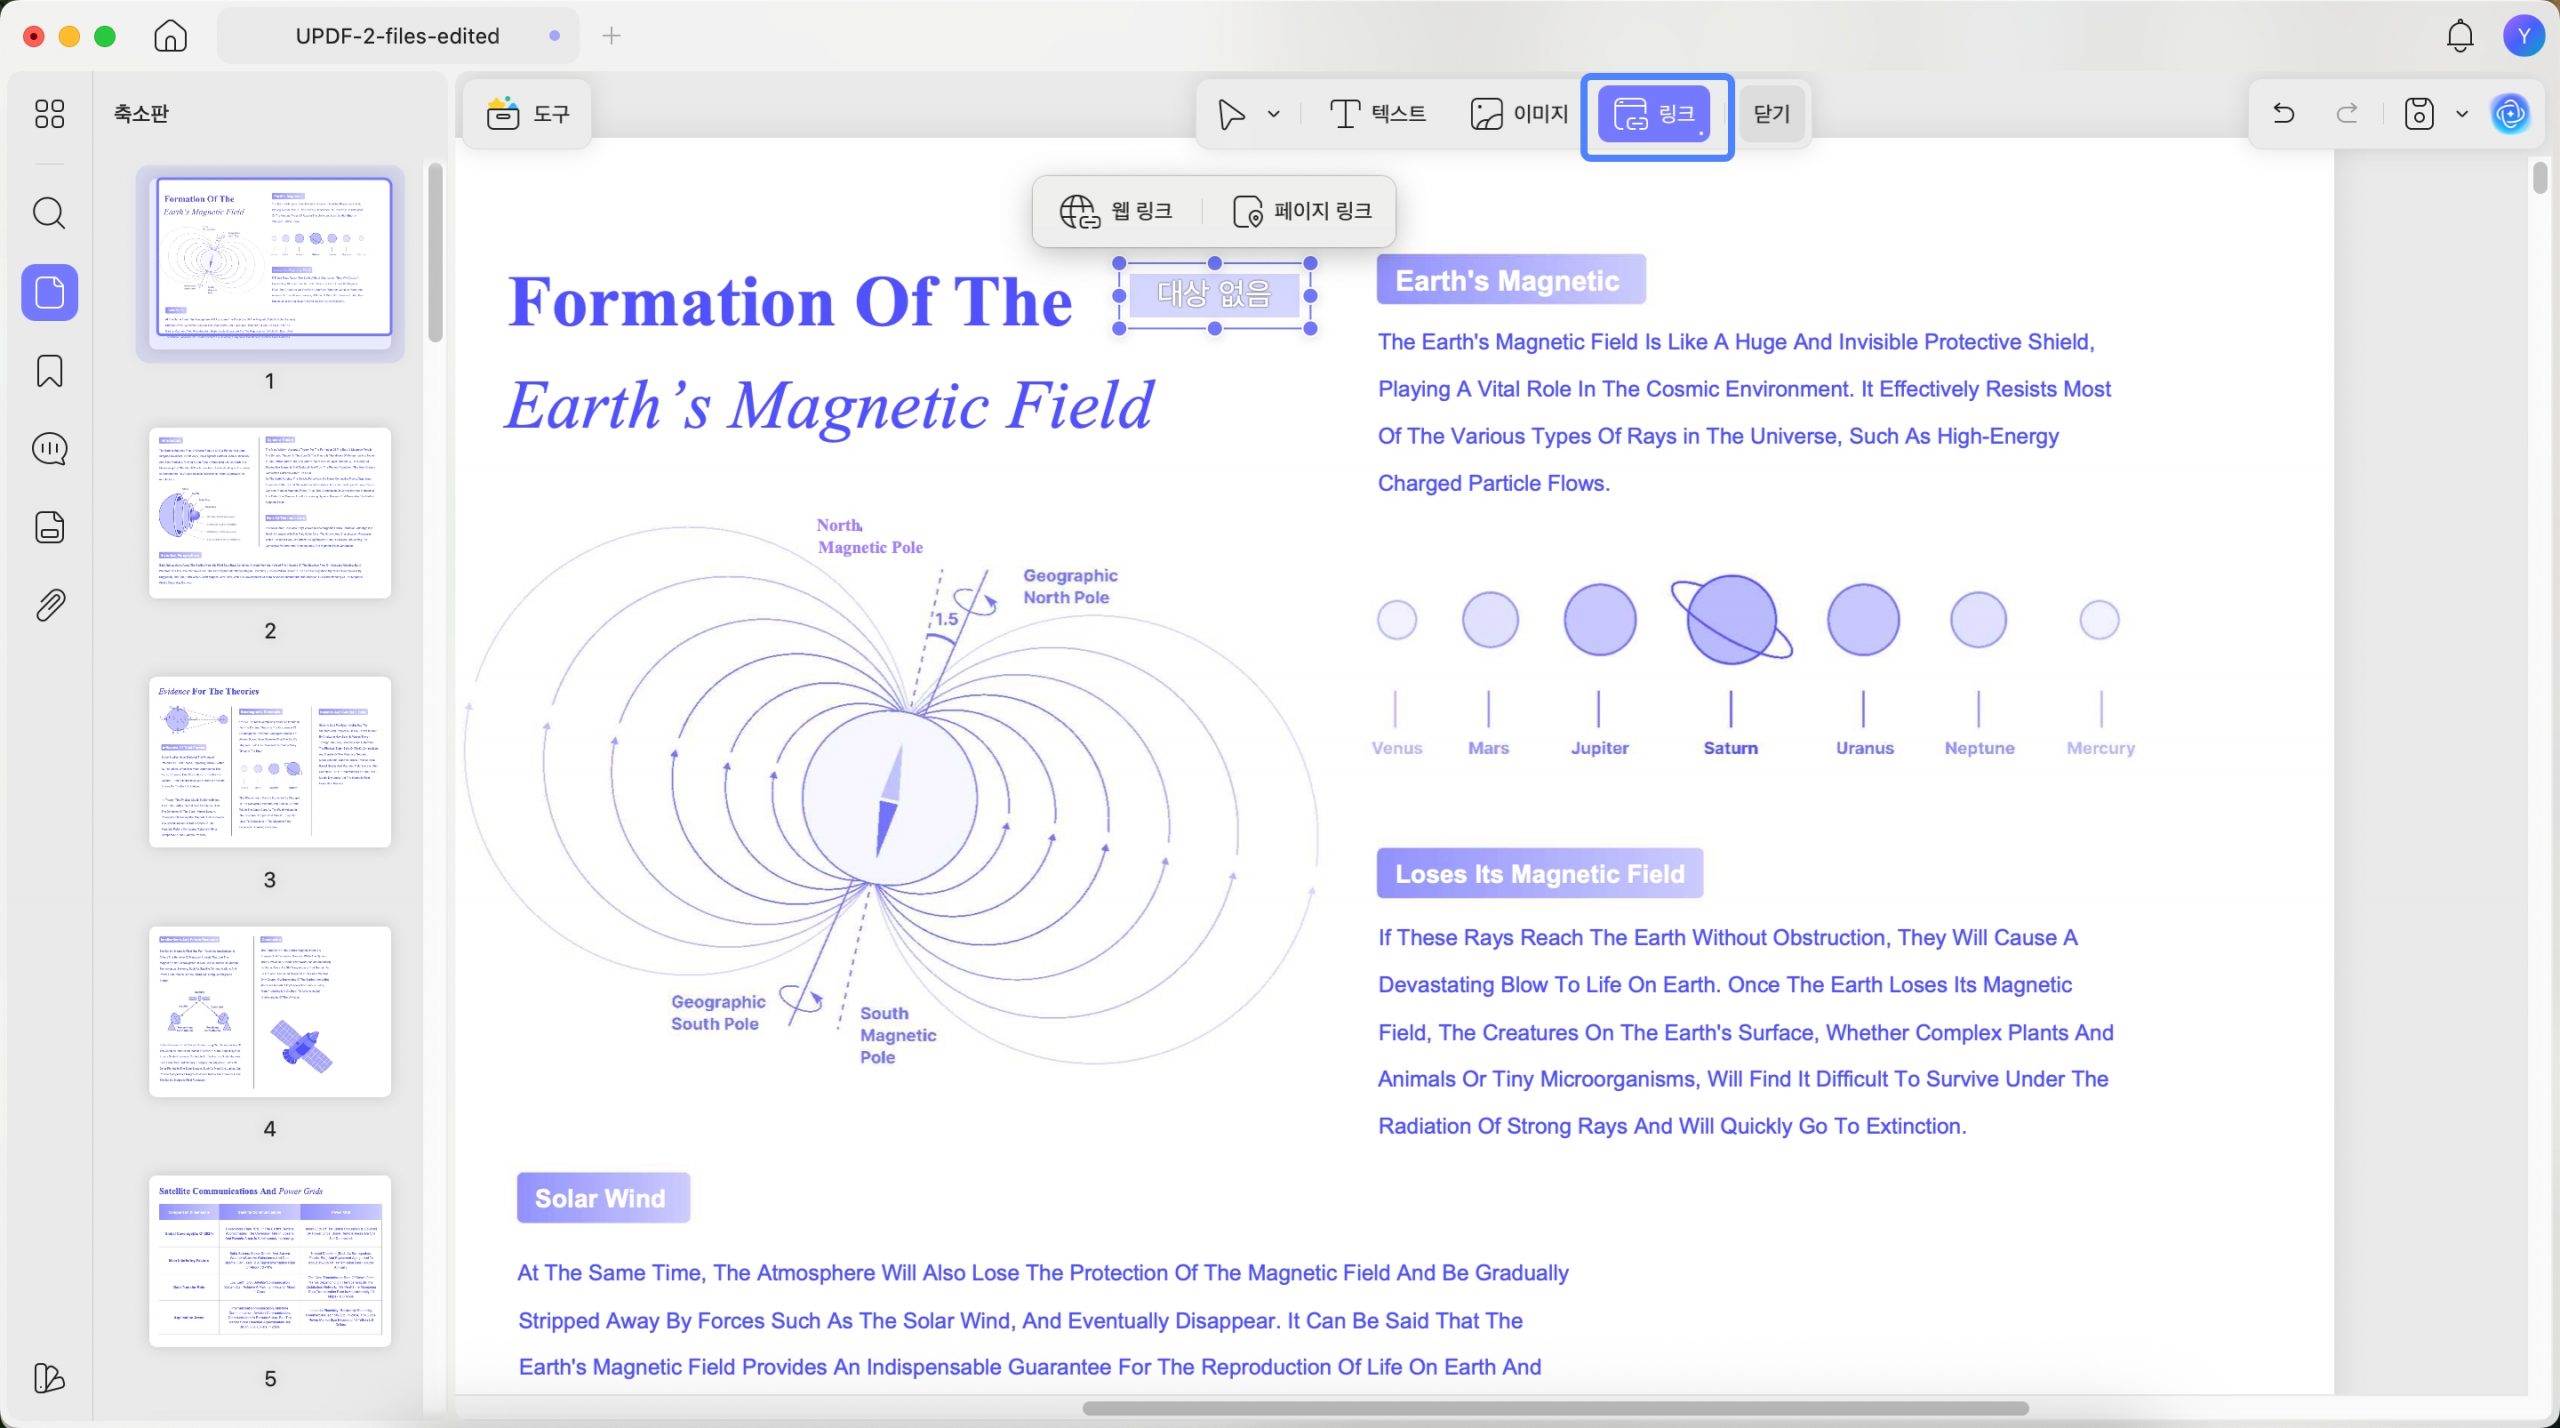This screenshot has width=2560, height=1428.
Task: Select the 이미지 image edit tool
Action: (1519, 114)
